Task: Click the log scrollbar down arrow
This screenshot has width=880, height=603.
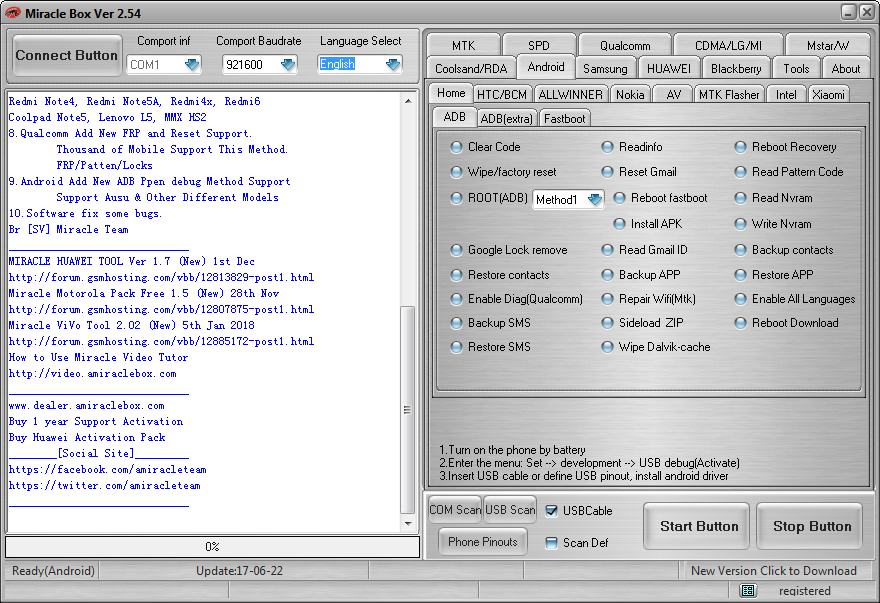Action: click(x=408, y=524)
